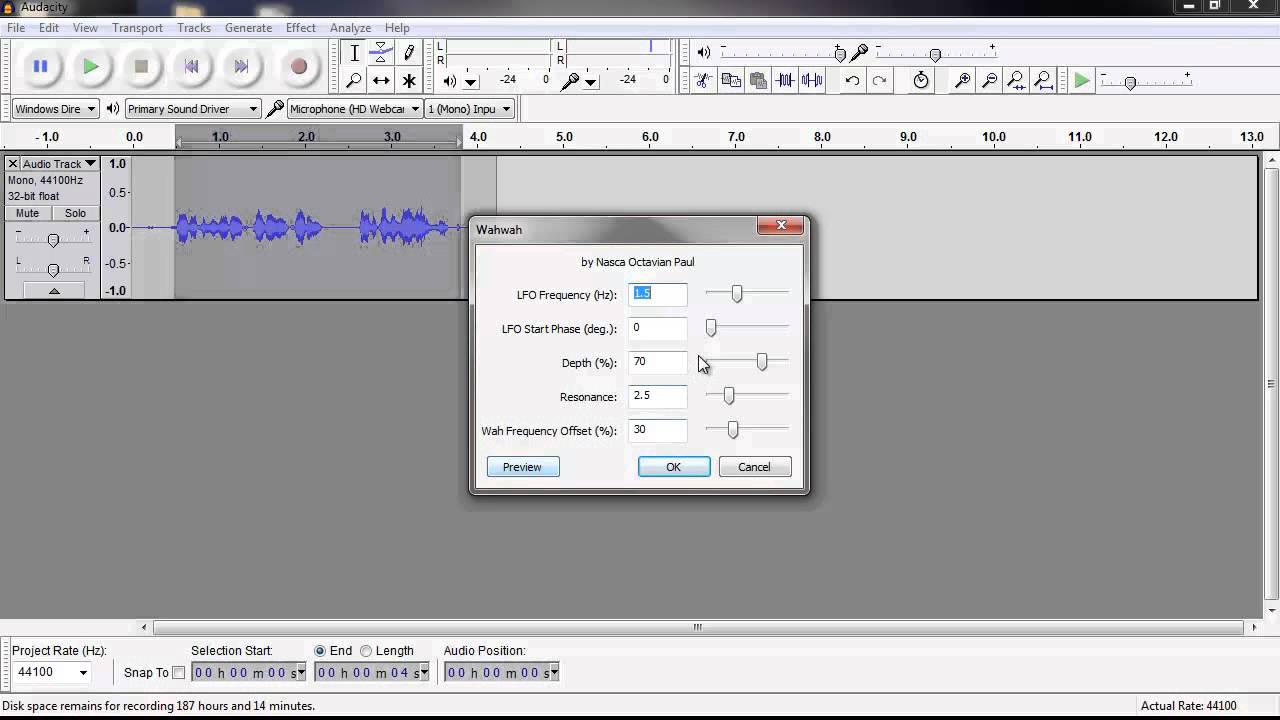Click Skip to Start button
This screenshot has width=1280, height=720.
pos(191,67)
